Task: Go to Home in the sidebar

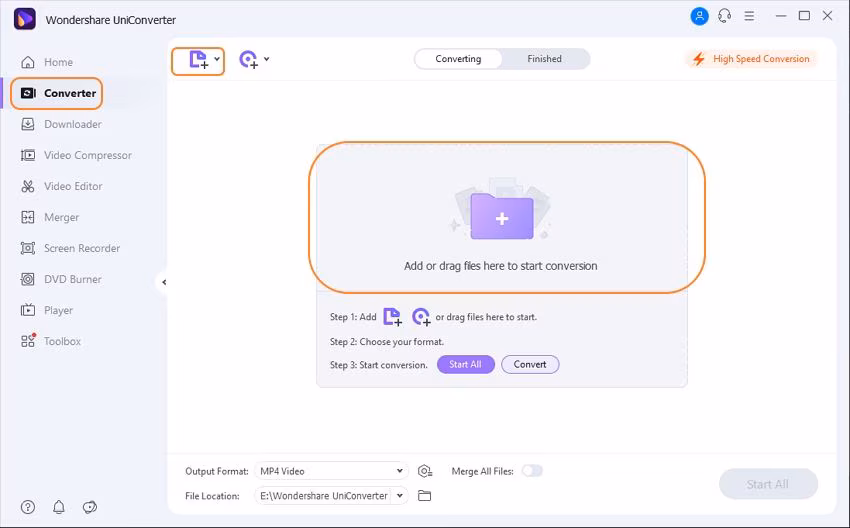Action: (47, 62)
